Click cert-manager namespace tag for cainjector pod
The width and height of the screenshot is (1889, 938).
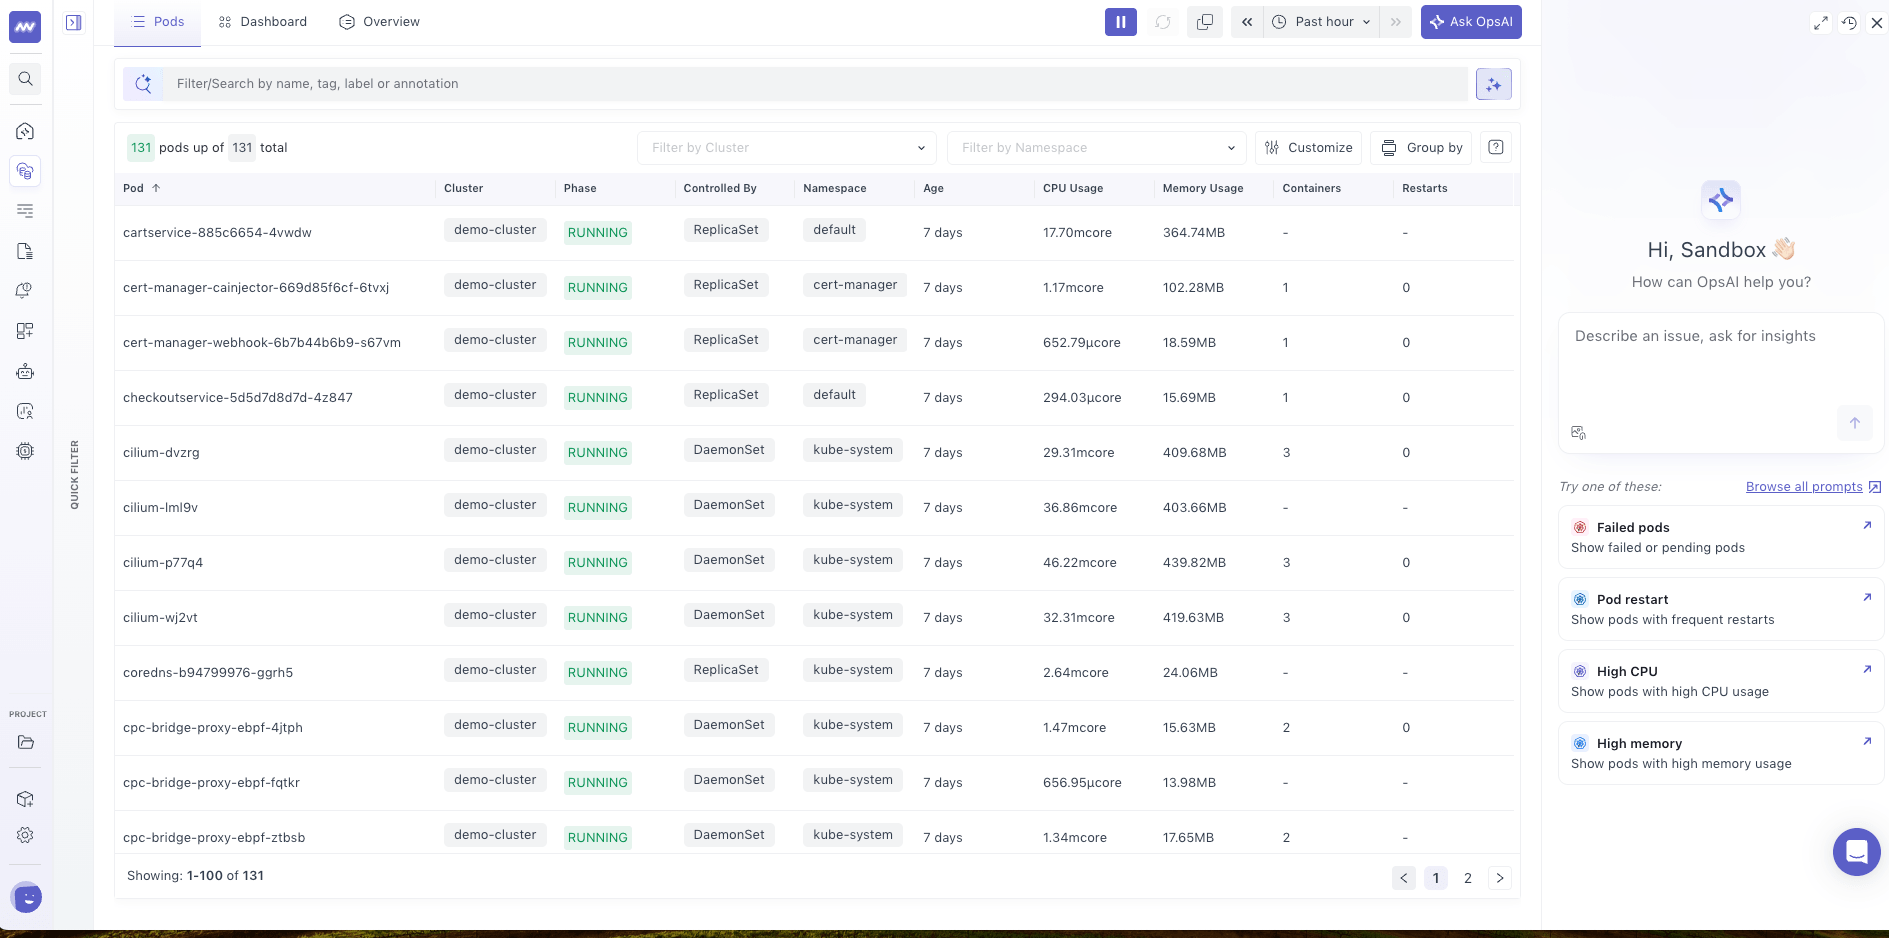click(x=855, y=285)
